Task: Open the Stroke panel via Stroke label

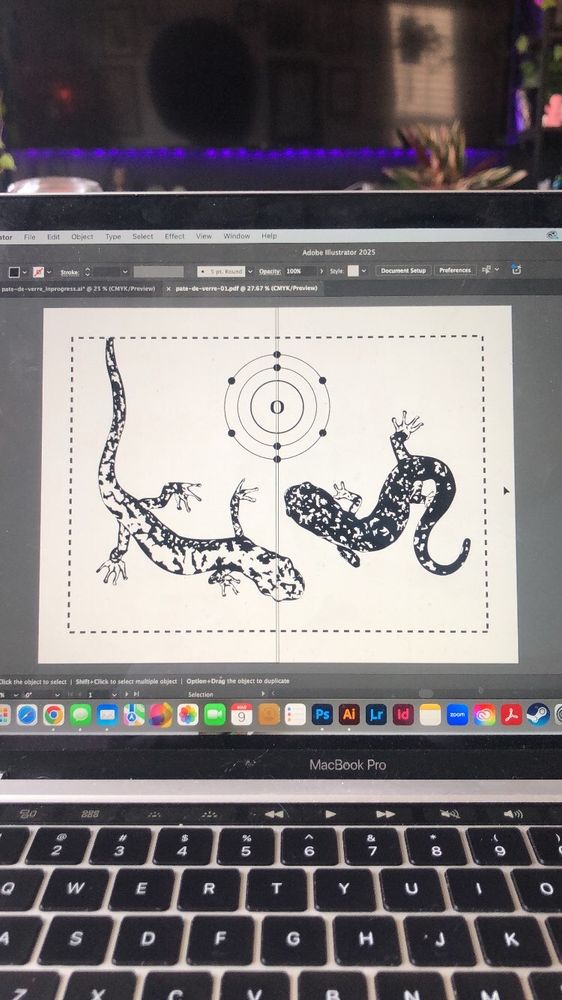Action: point(70,272)
